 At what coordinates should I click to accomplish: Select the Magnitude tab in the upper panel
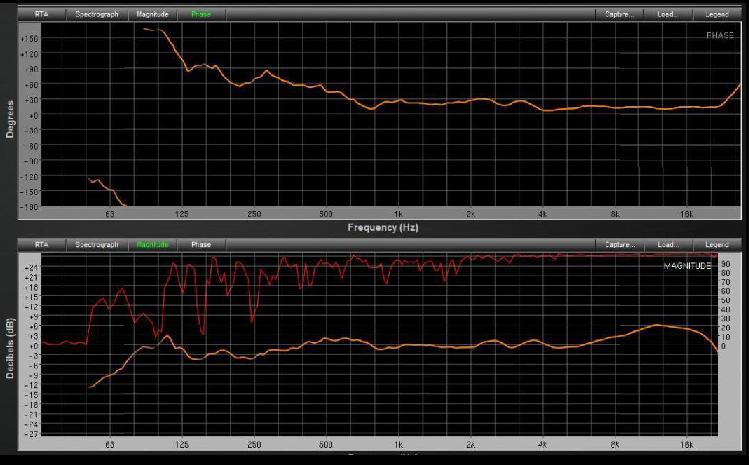pos(153,15)
